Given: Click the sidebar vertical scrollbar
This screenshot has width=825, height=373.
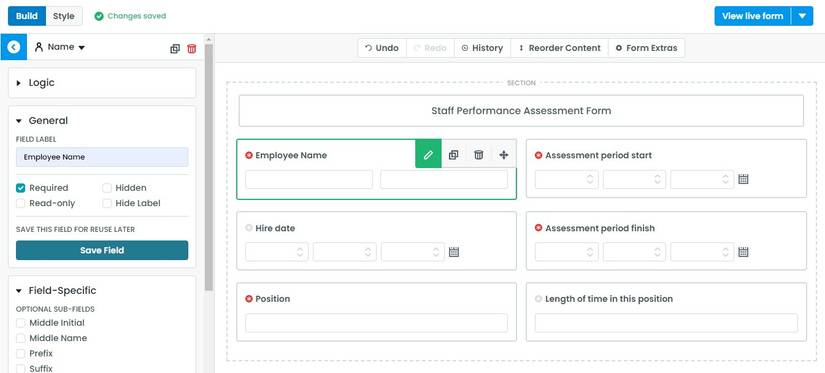Looking at the screenshot, I should coord(209,167).
